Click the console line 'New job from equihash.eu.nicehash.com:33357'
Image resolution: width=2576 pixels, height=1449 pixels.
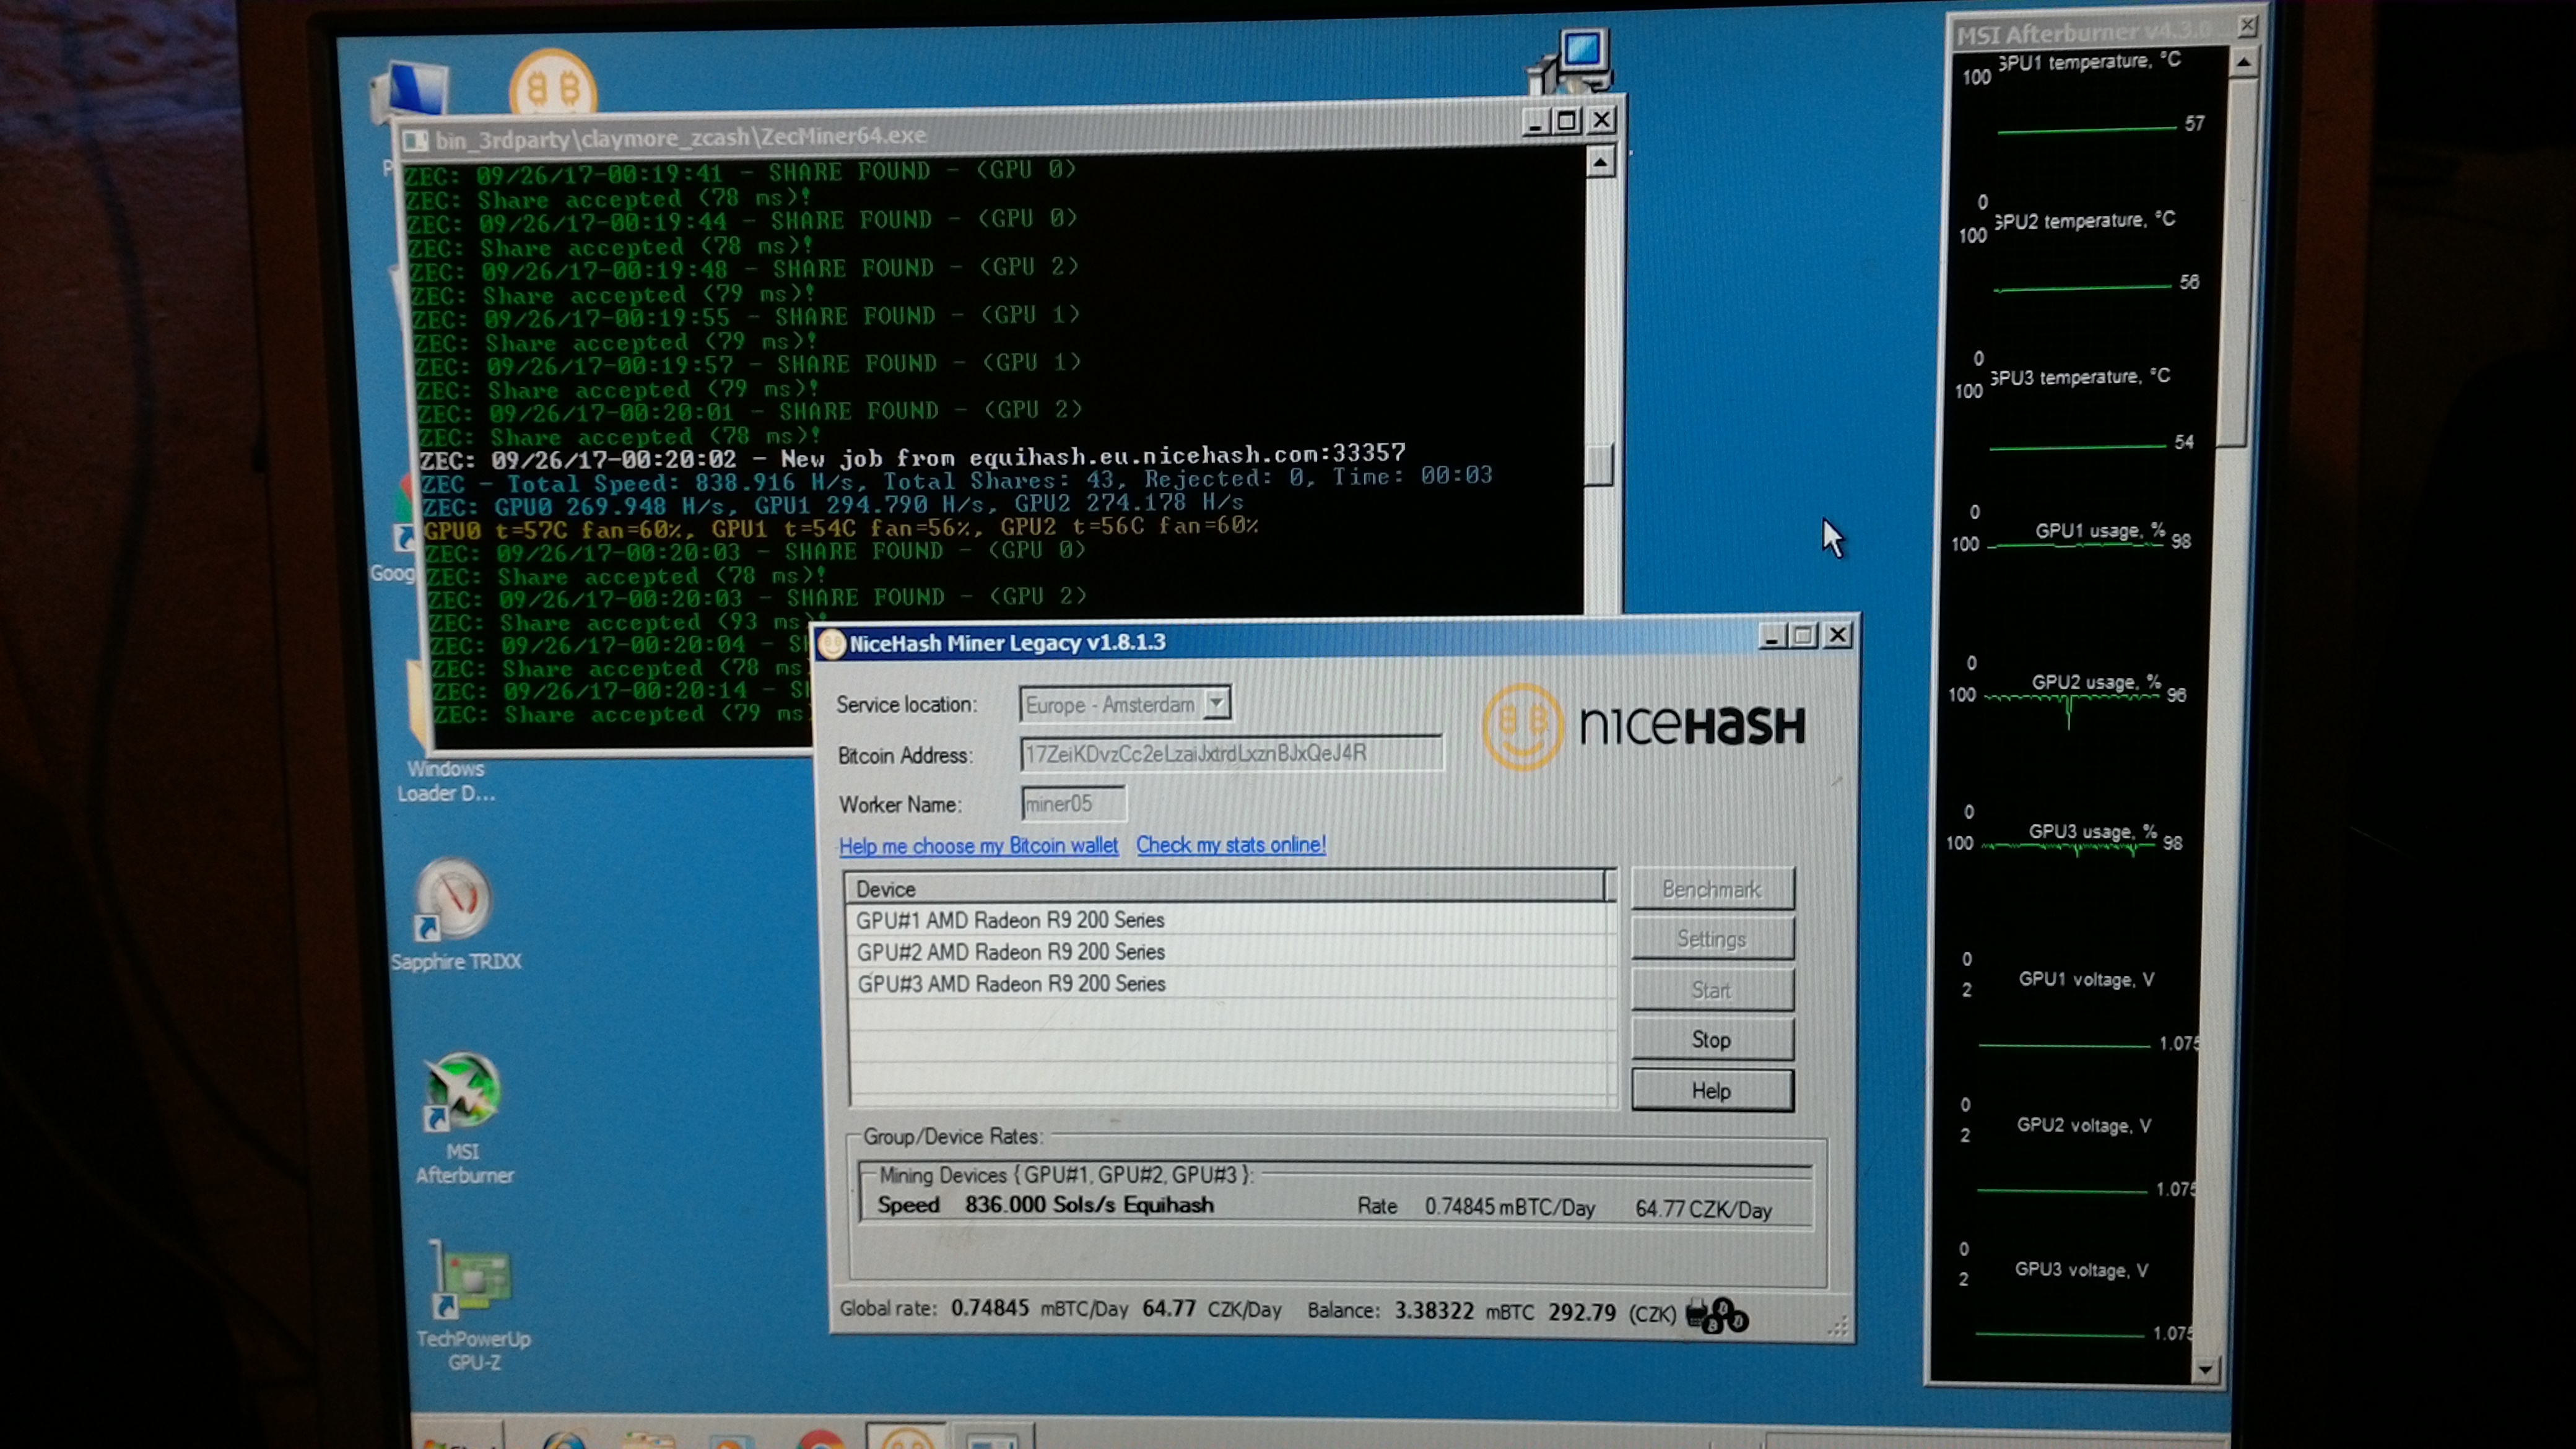(1093, 456)
